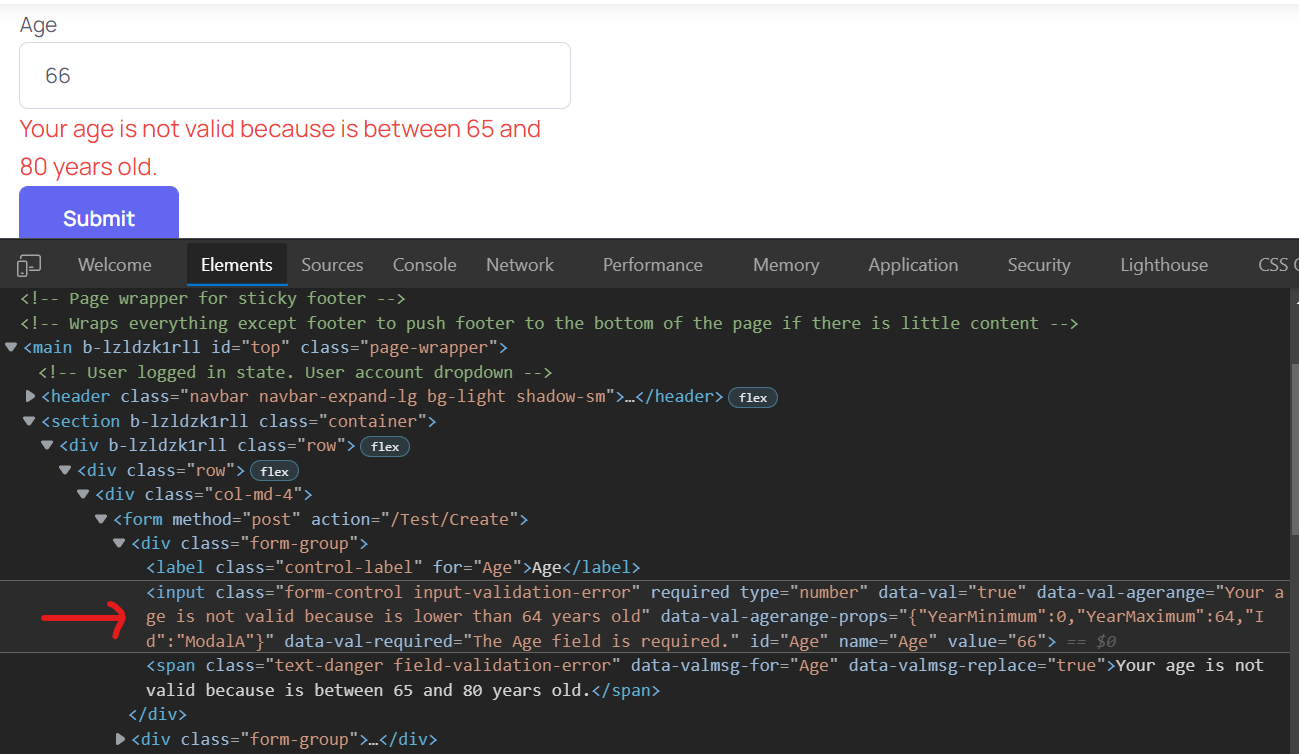The image size is (1299, 754).
Task: Collapse the col-md-4 div element
Action: coord(83,495)
